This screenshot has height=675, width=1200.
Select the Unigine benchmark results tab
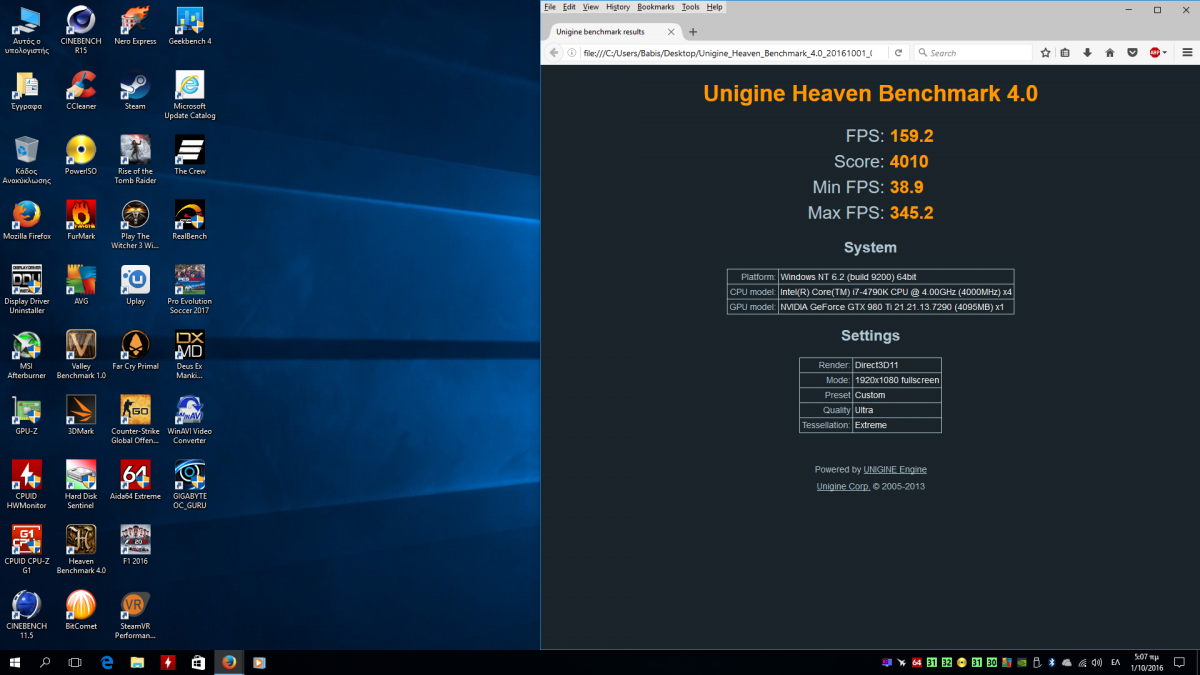[x=612, y=31]
